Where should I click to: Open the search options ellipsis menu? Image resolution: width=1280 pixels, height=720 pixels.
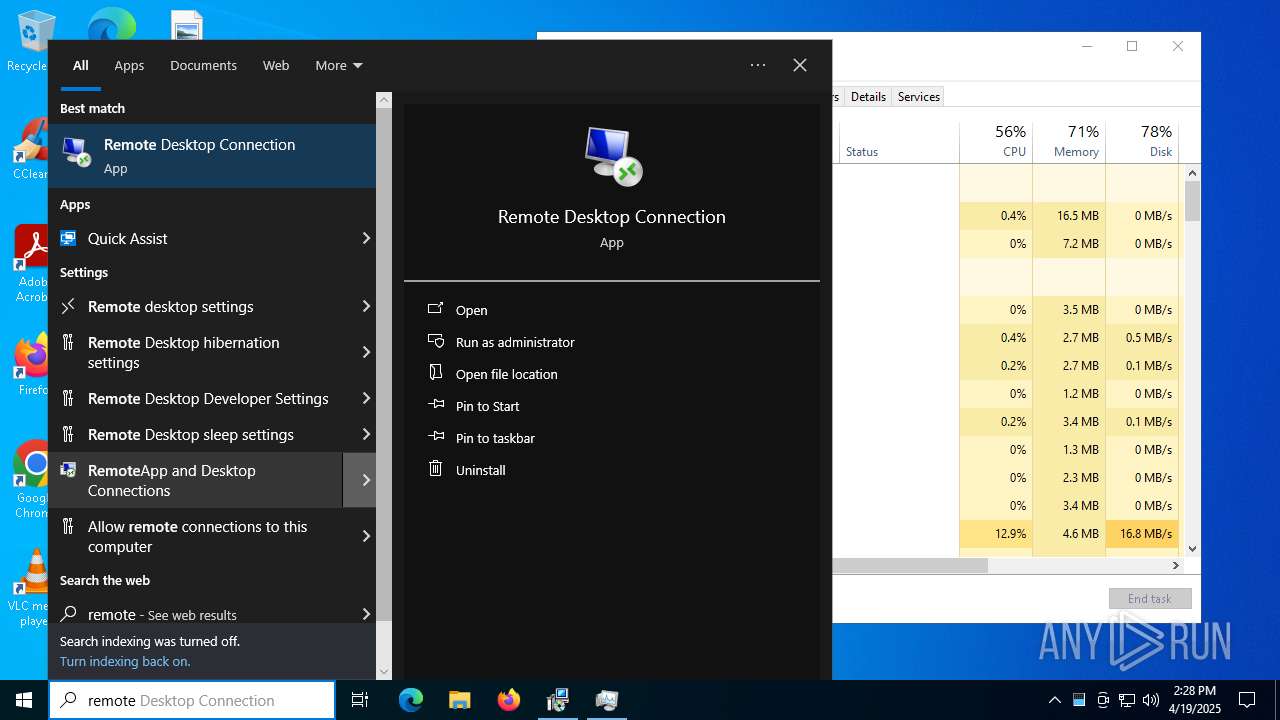coord(758,65)
